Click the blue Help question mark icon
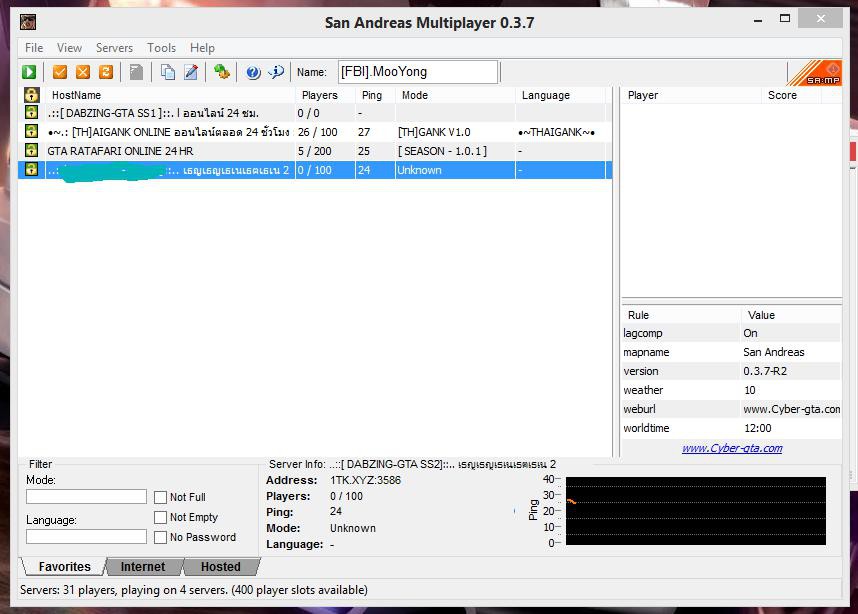 [253, 72]
